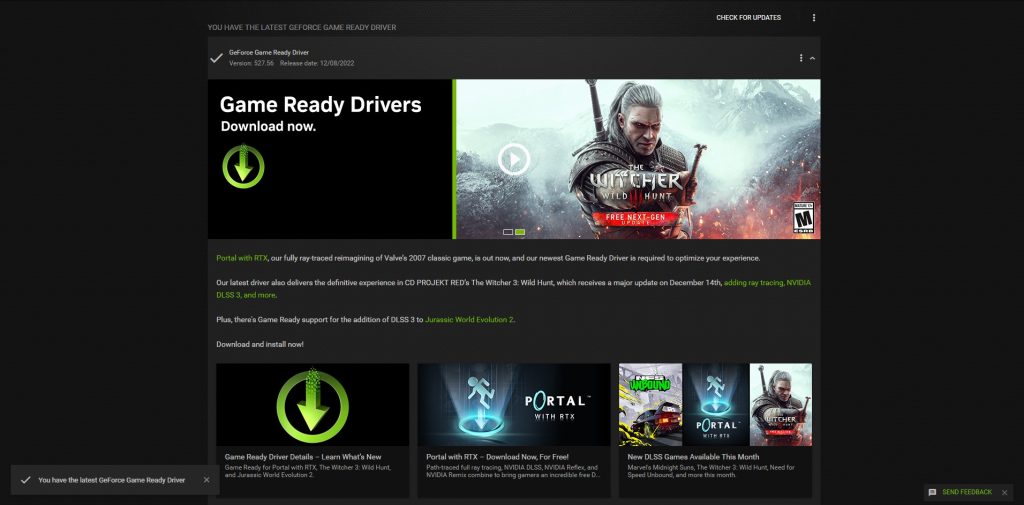Screen dimensions: 1024x505
Task: Click the Release date: 12/08/2022 text
Action: point(317,63)
